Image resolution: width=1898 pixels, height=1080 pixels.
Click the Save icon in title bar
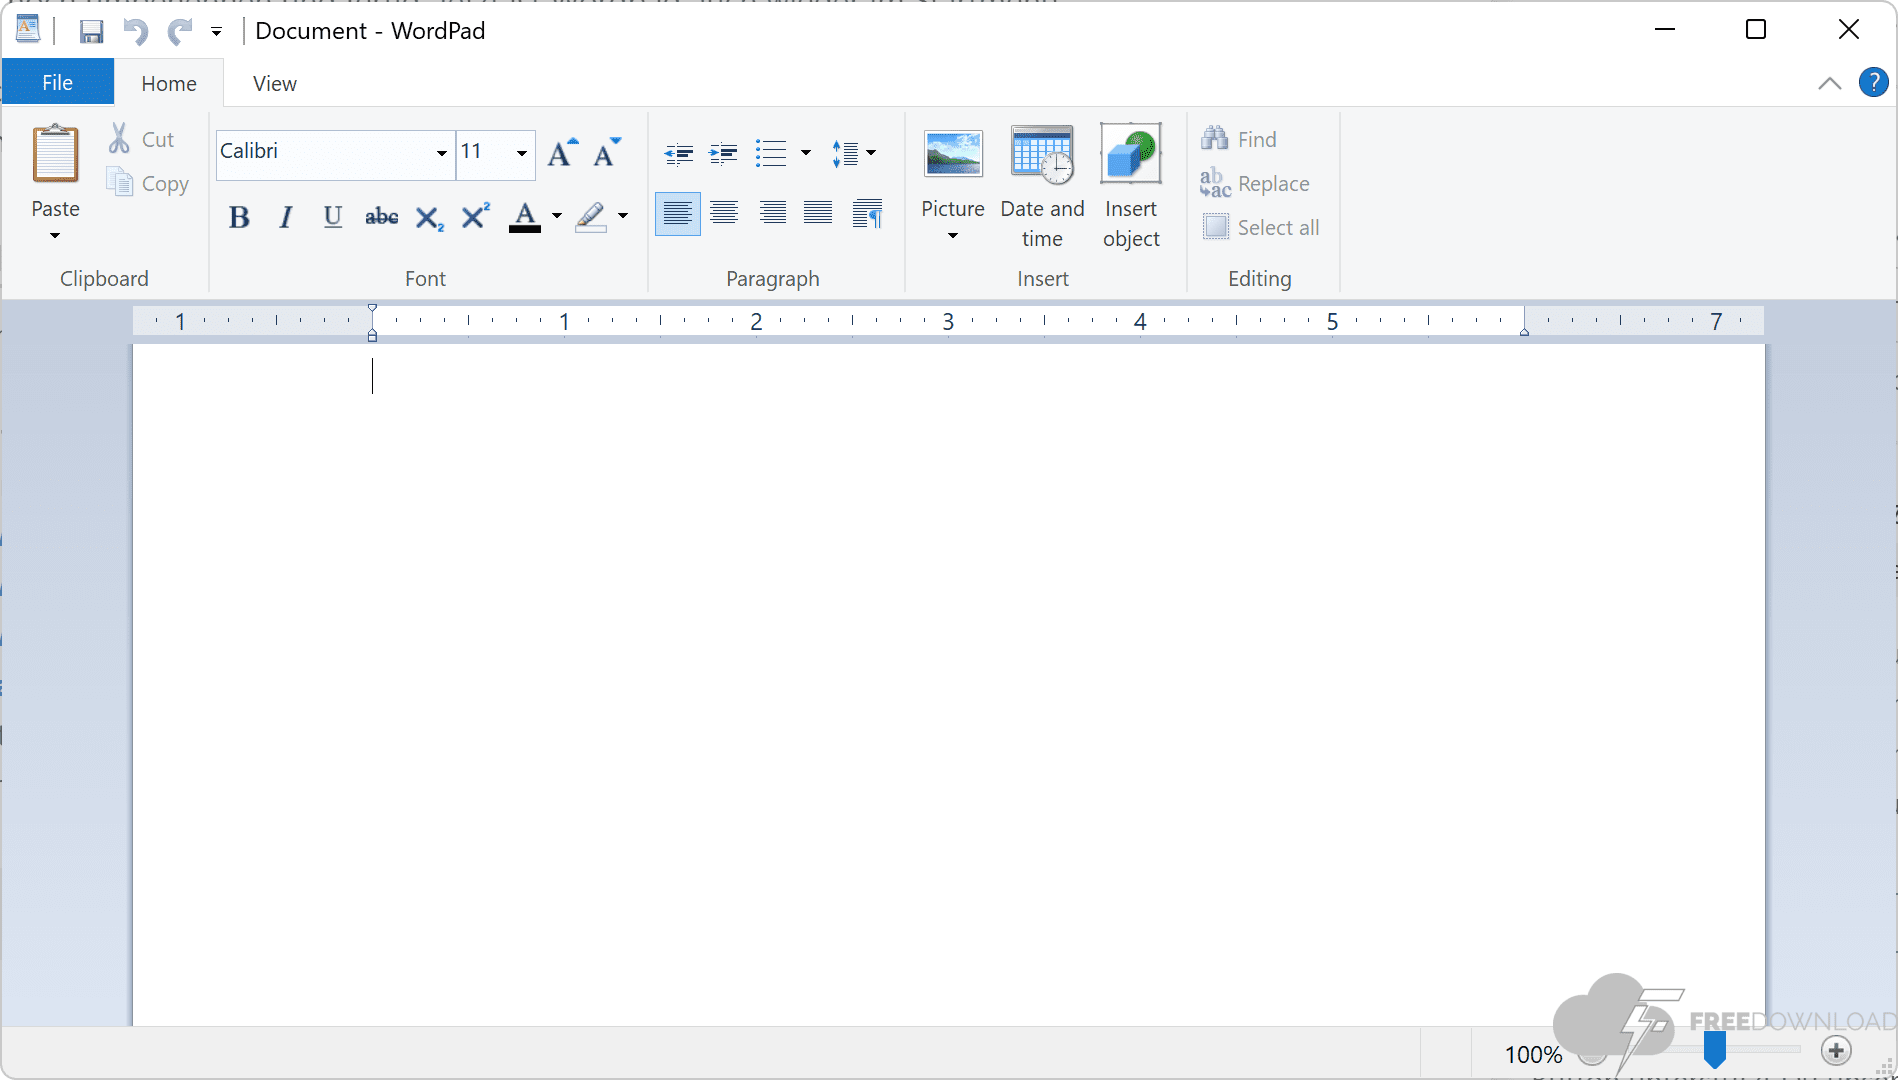91,32
